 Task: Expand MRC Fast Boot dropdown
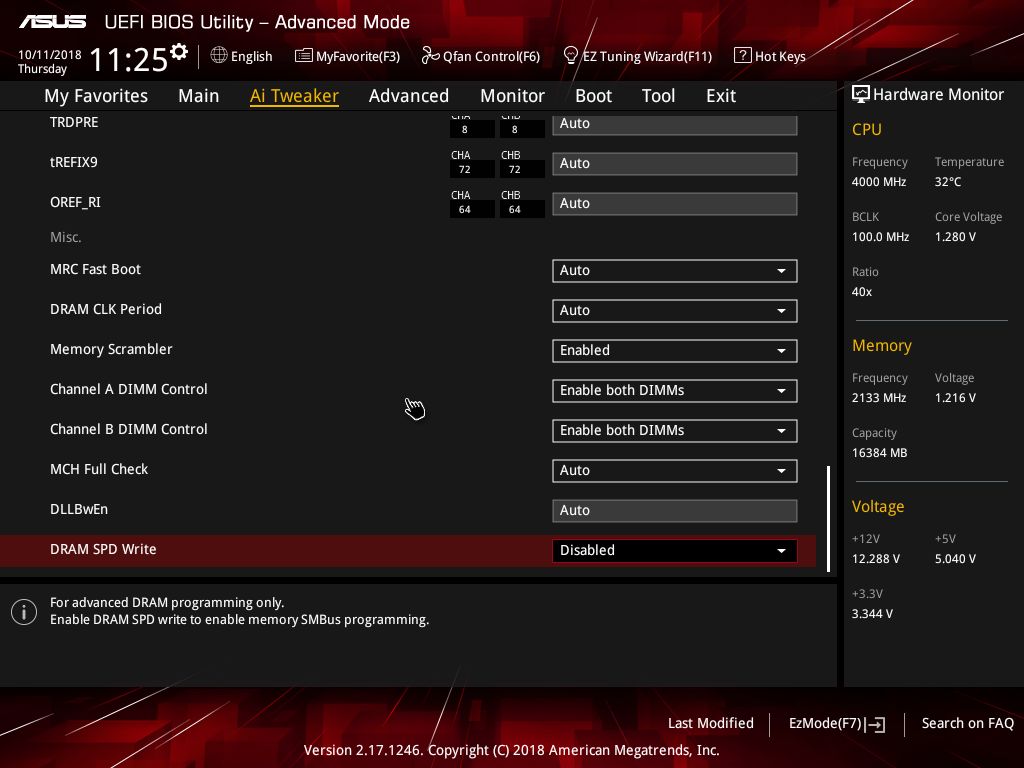pyautogui.click(x=675, y=270)
